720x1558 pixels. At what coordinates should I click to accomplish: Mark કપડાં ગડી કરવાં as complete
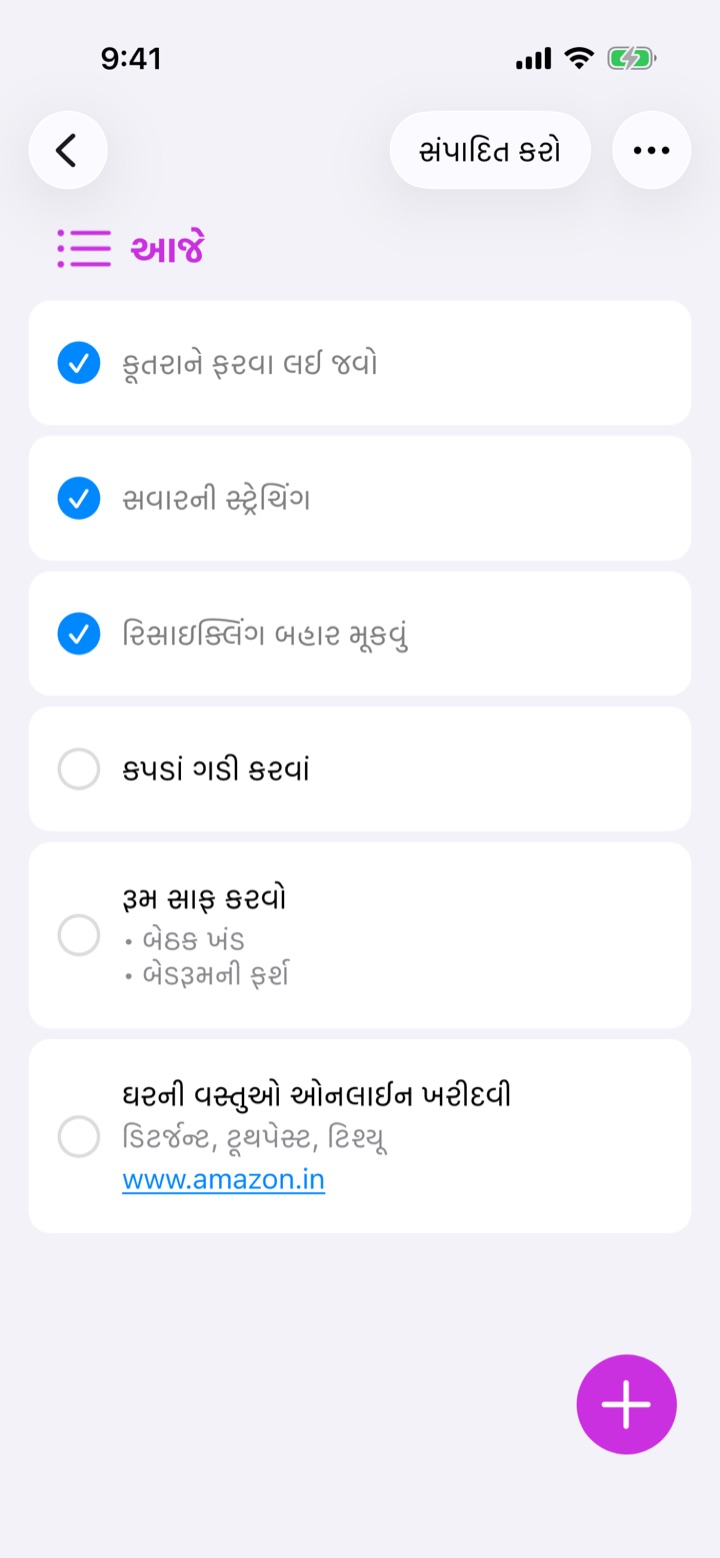tap(79, 769)
